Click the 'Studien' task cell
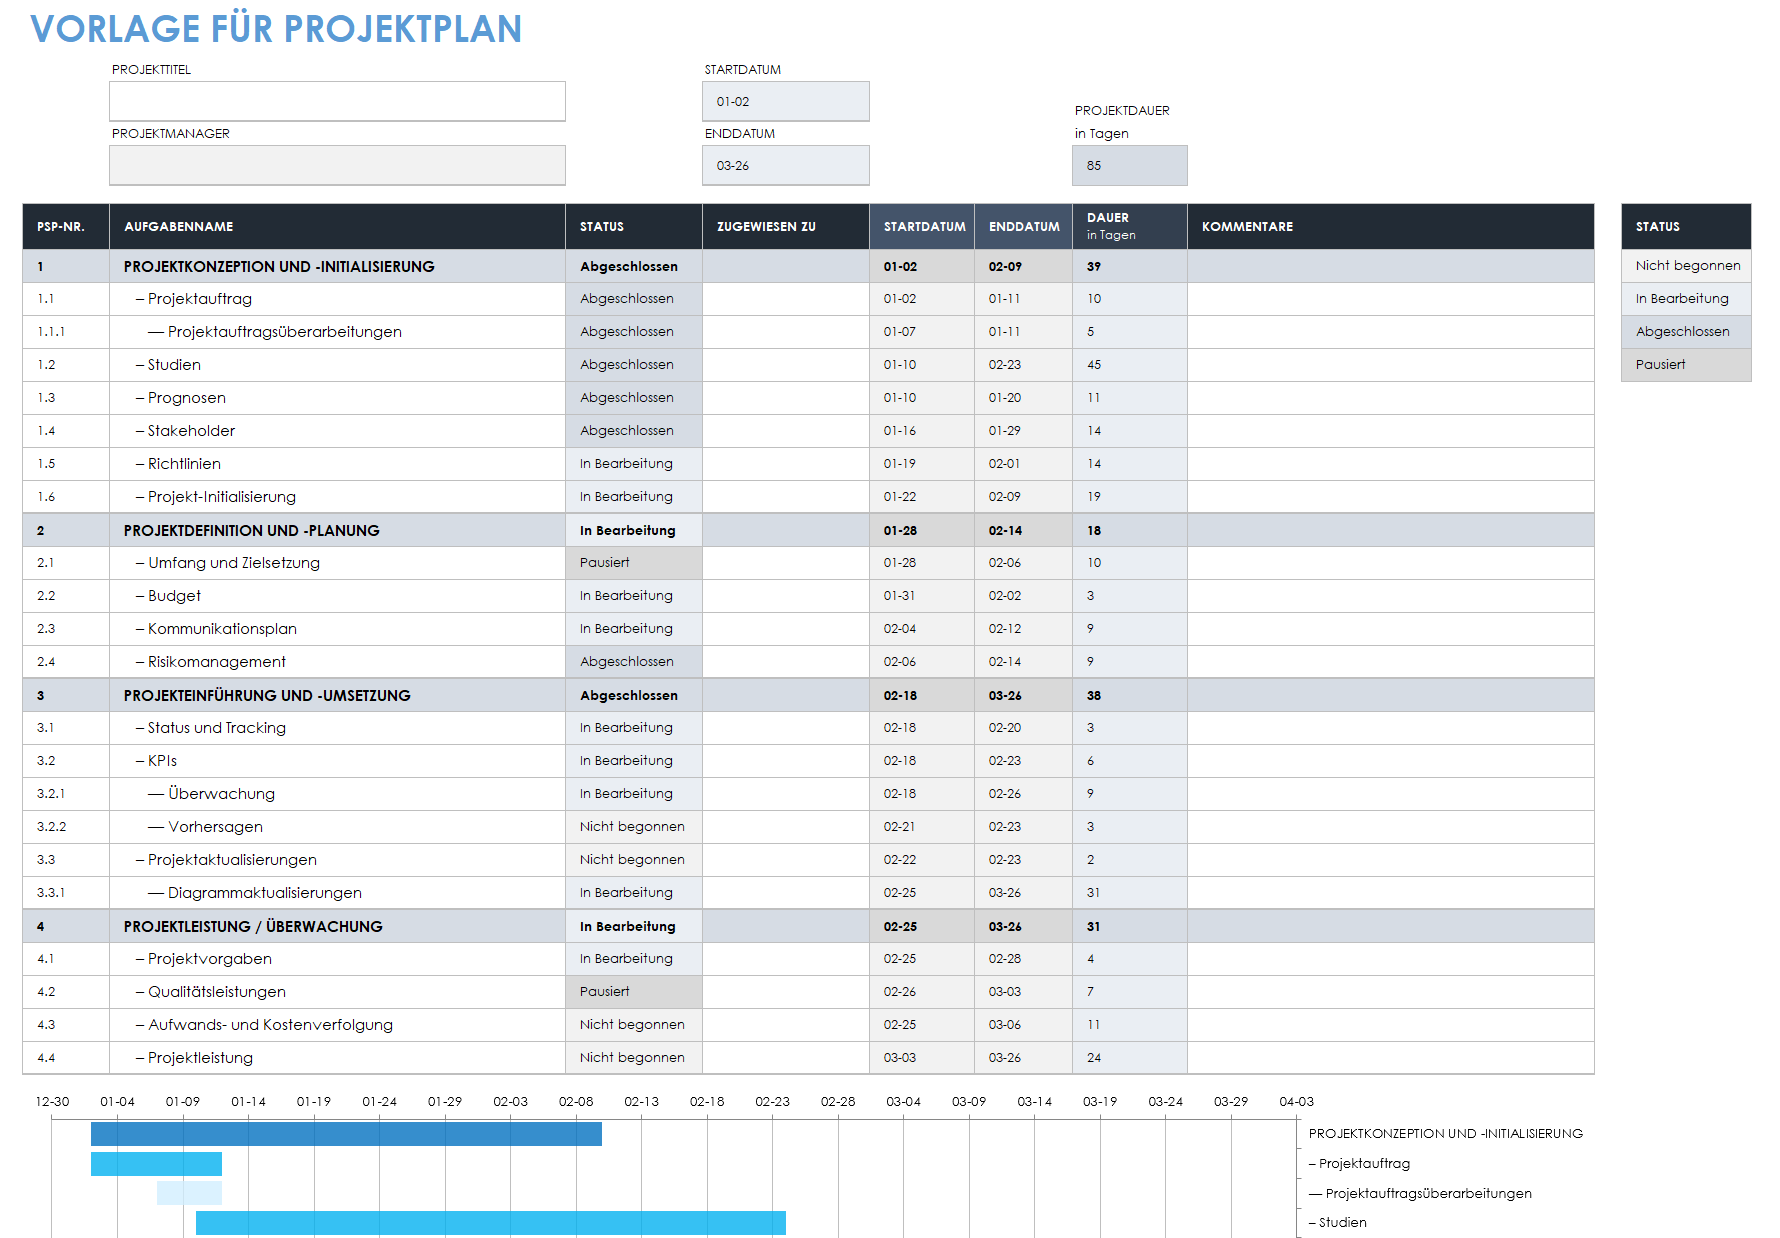The image size is (1780, 1238). pyautogui.click(x=337, y=365)
